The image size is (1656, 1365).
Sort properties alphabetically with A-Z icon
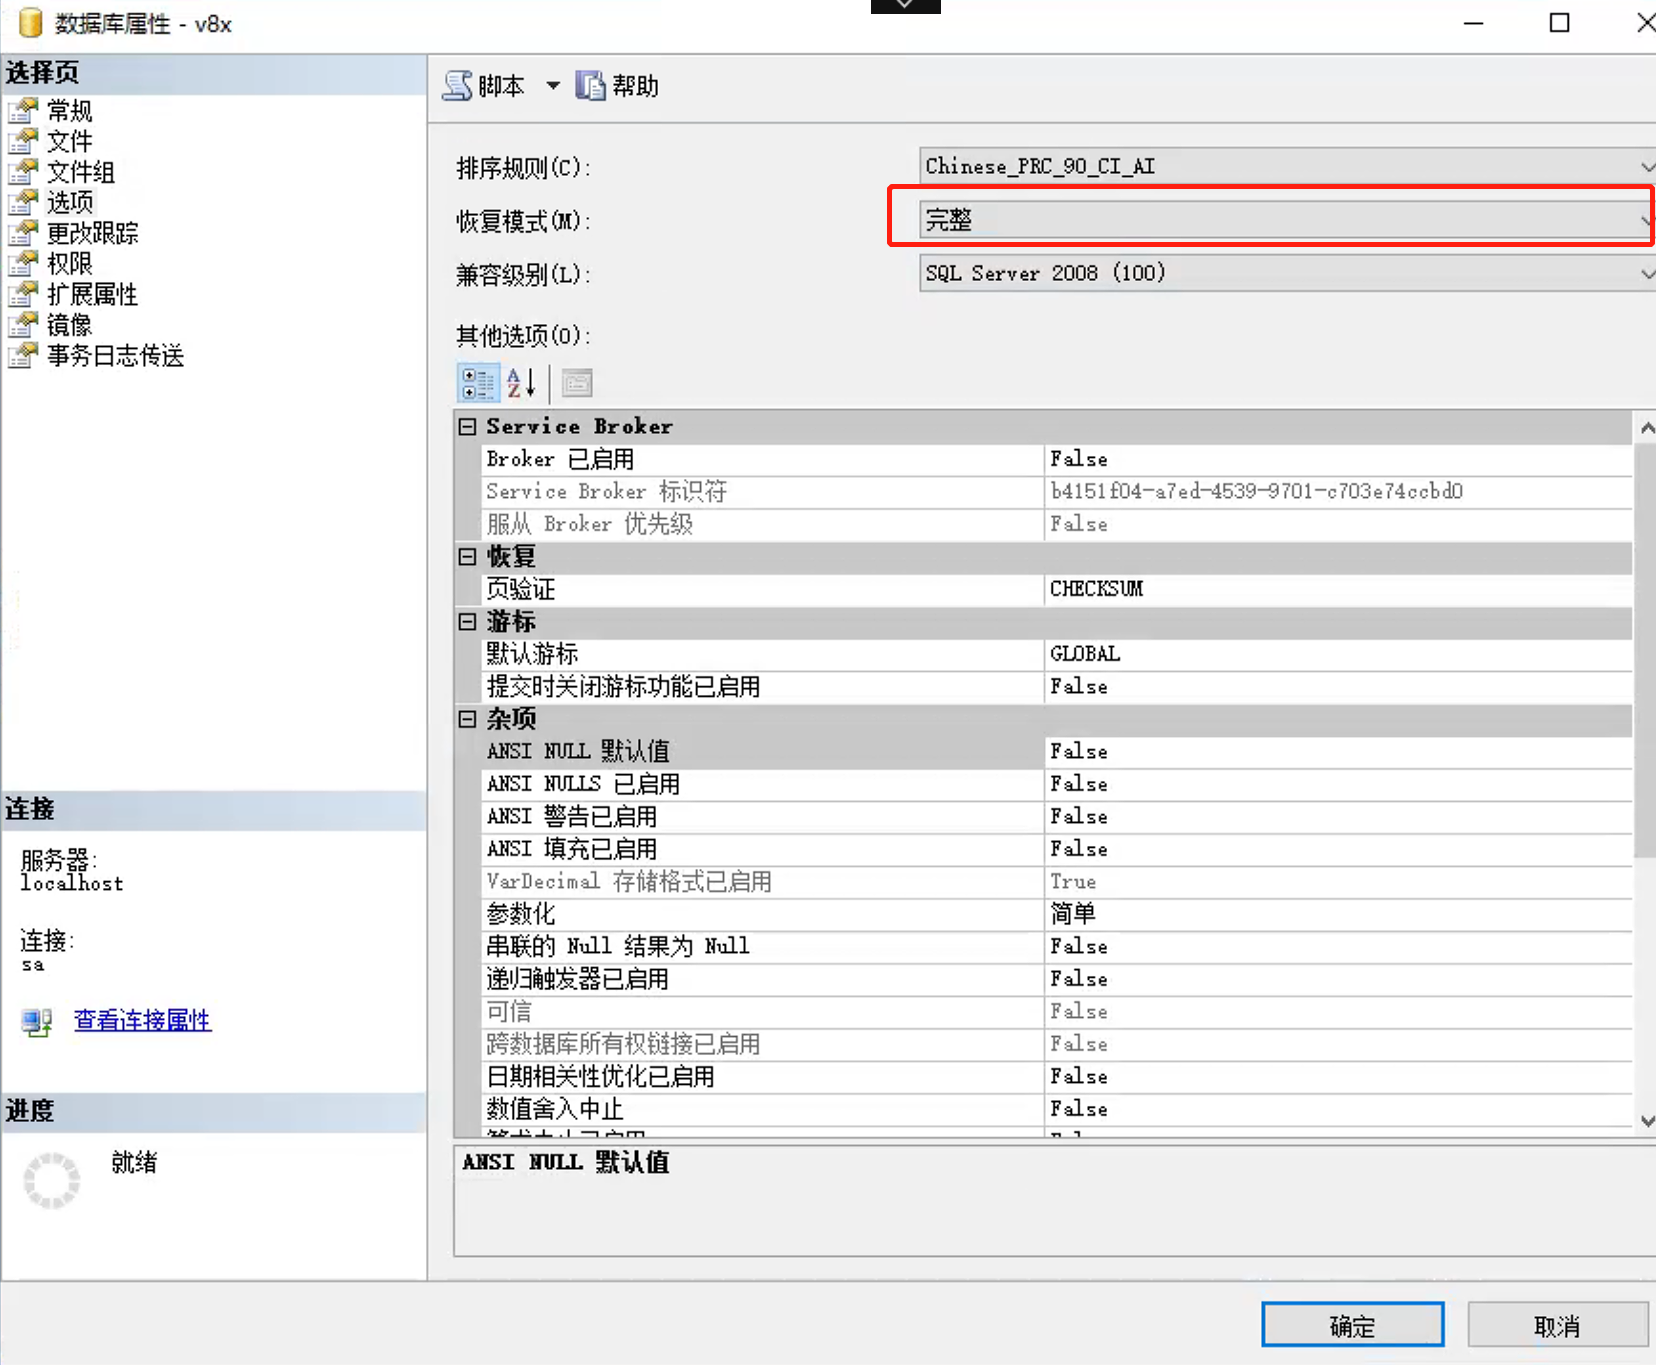coord(521,383)
